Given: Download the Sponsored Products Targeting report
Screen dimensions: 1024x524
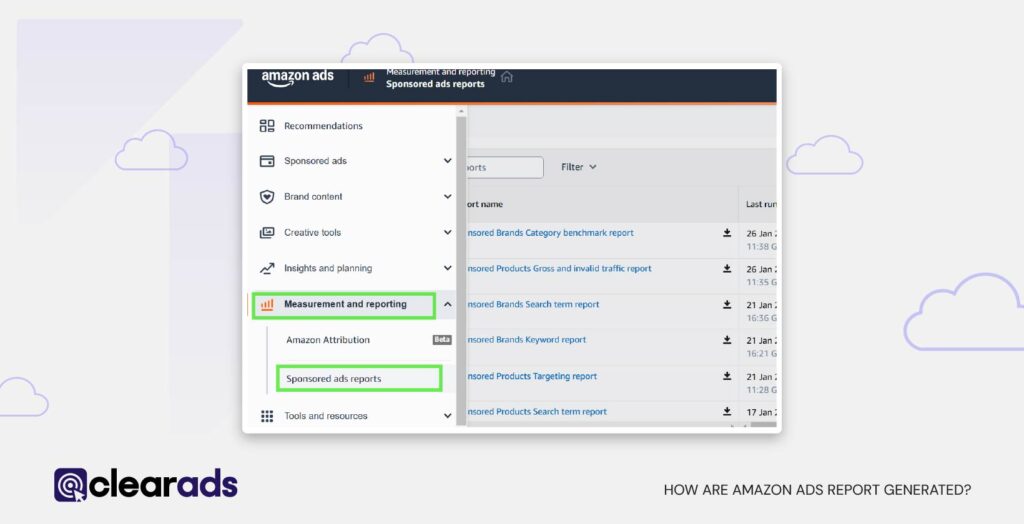Looking at the screenshot, I should click(727, 376).
